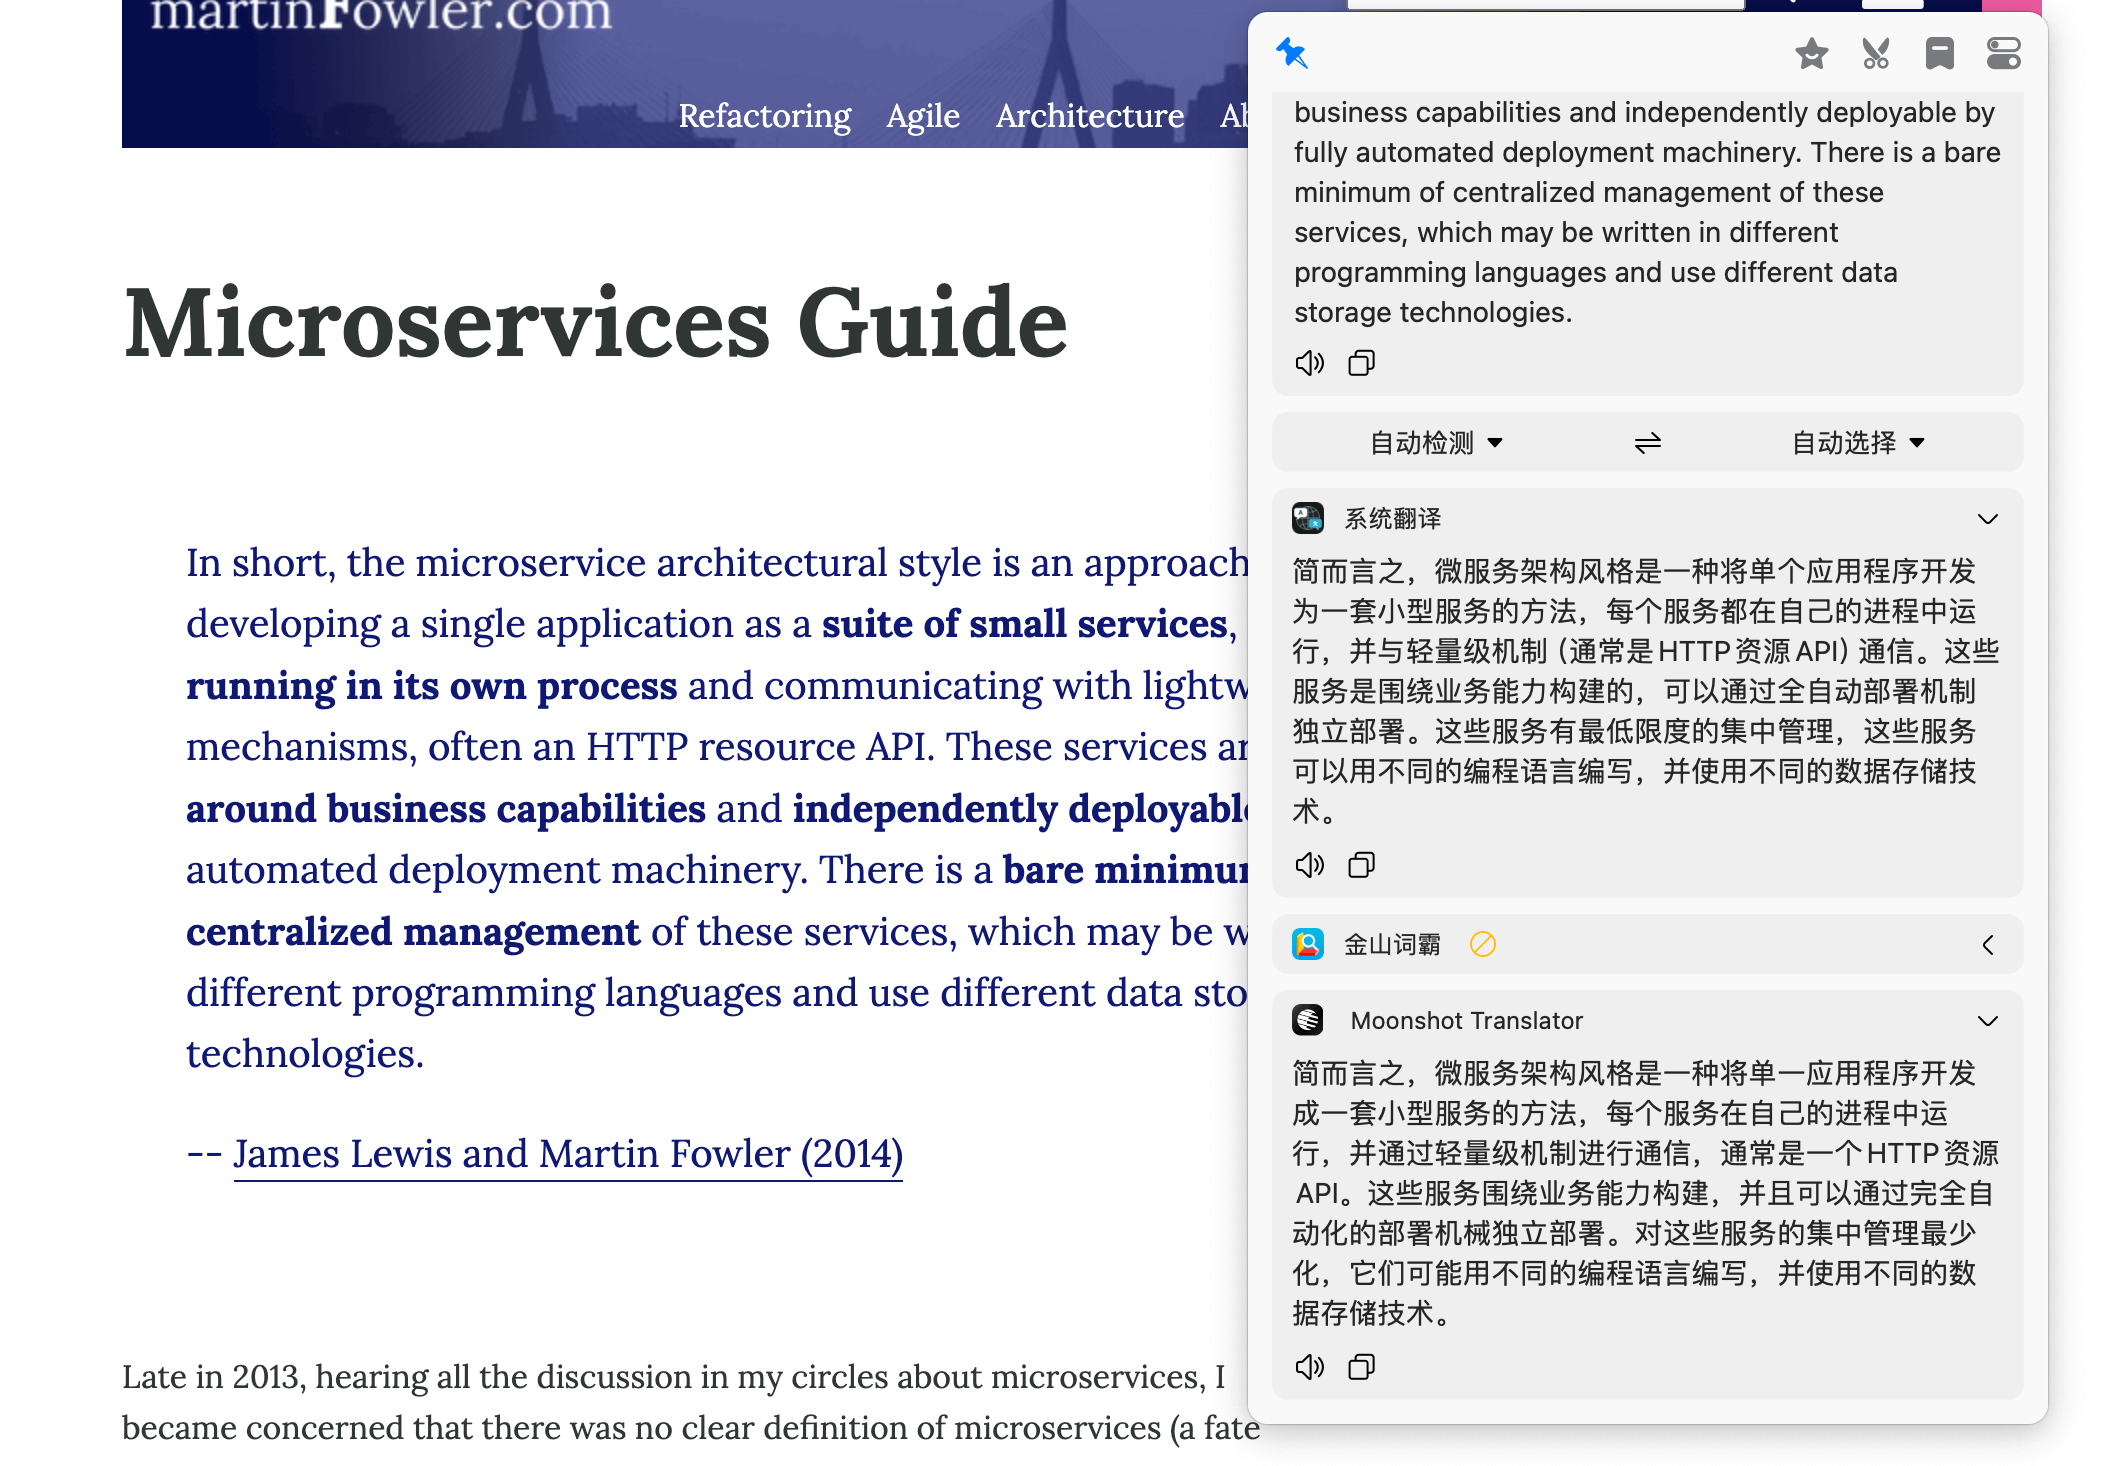Open the Refactoring menu item
Image resolution: width=2102 pixels, height=1466 pixels.
[764, 116]
